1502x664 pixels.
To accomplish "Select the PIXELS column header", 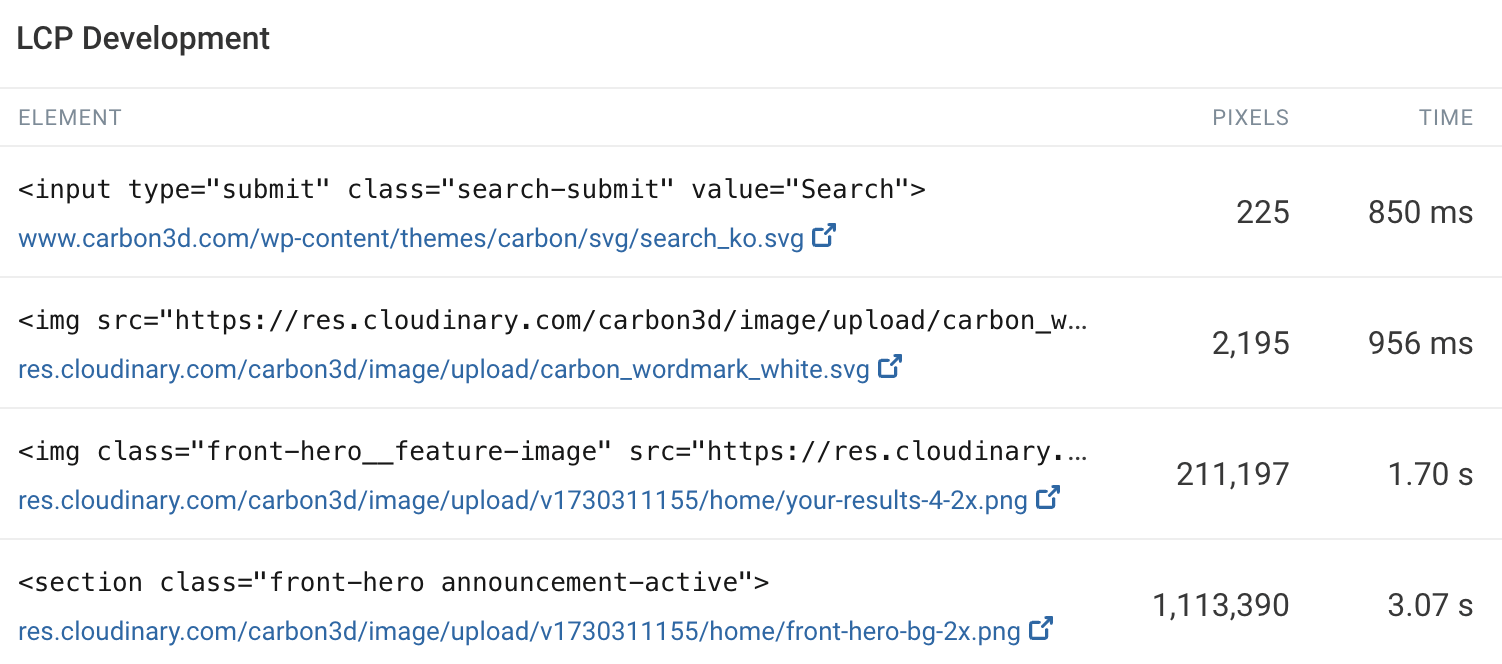I will pyautogui.click(x=1250, y=118).
